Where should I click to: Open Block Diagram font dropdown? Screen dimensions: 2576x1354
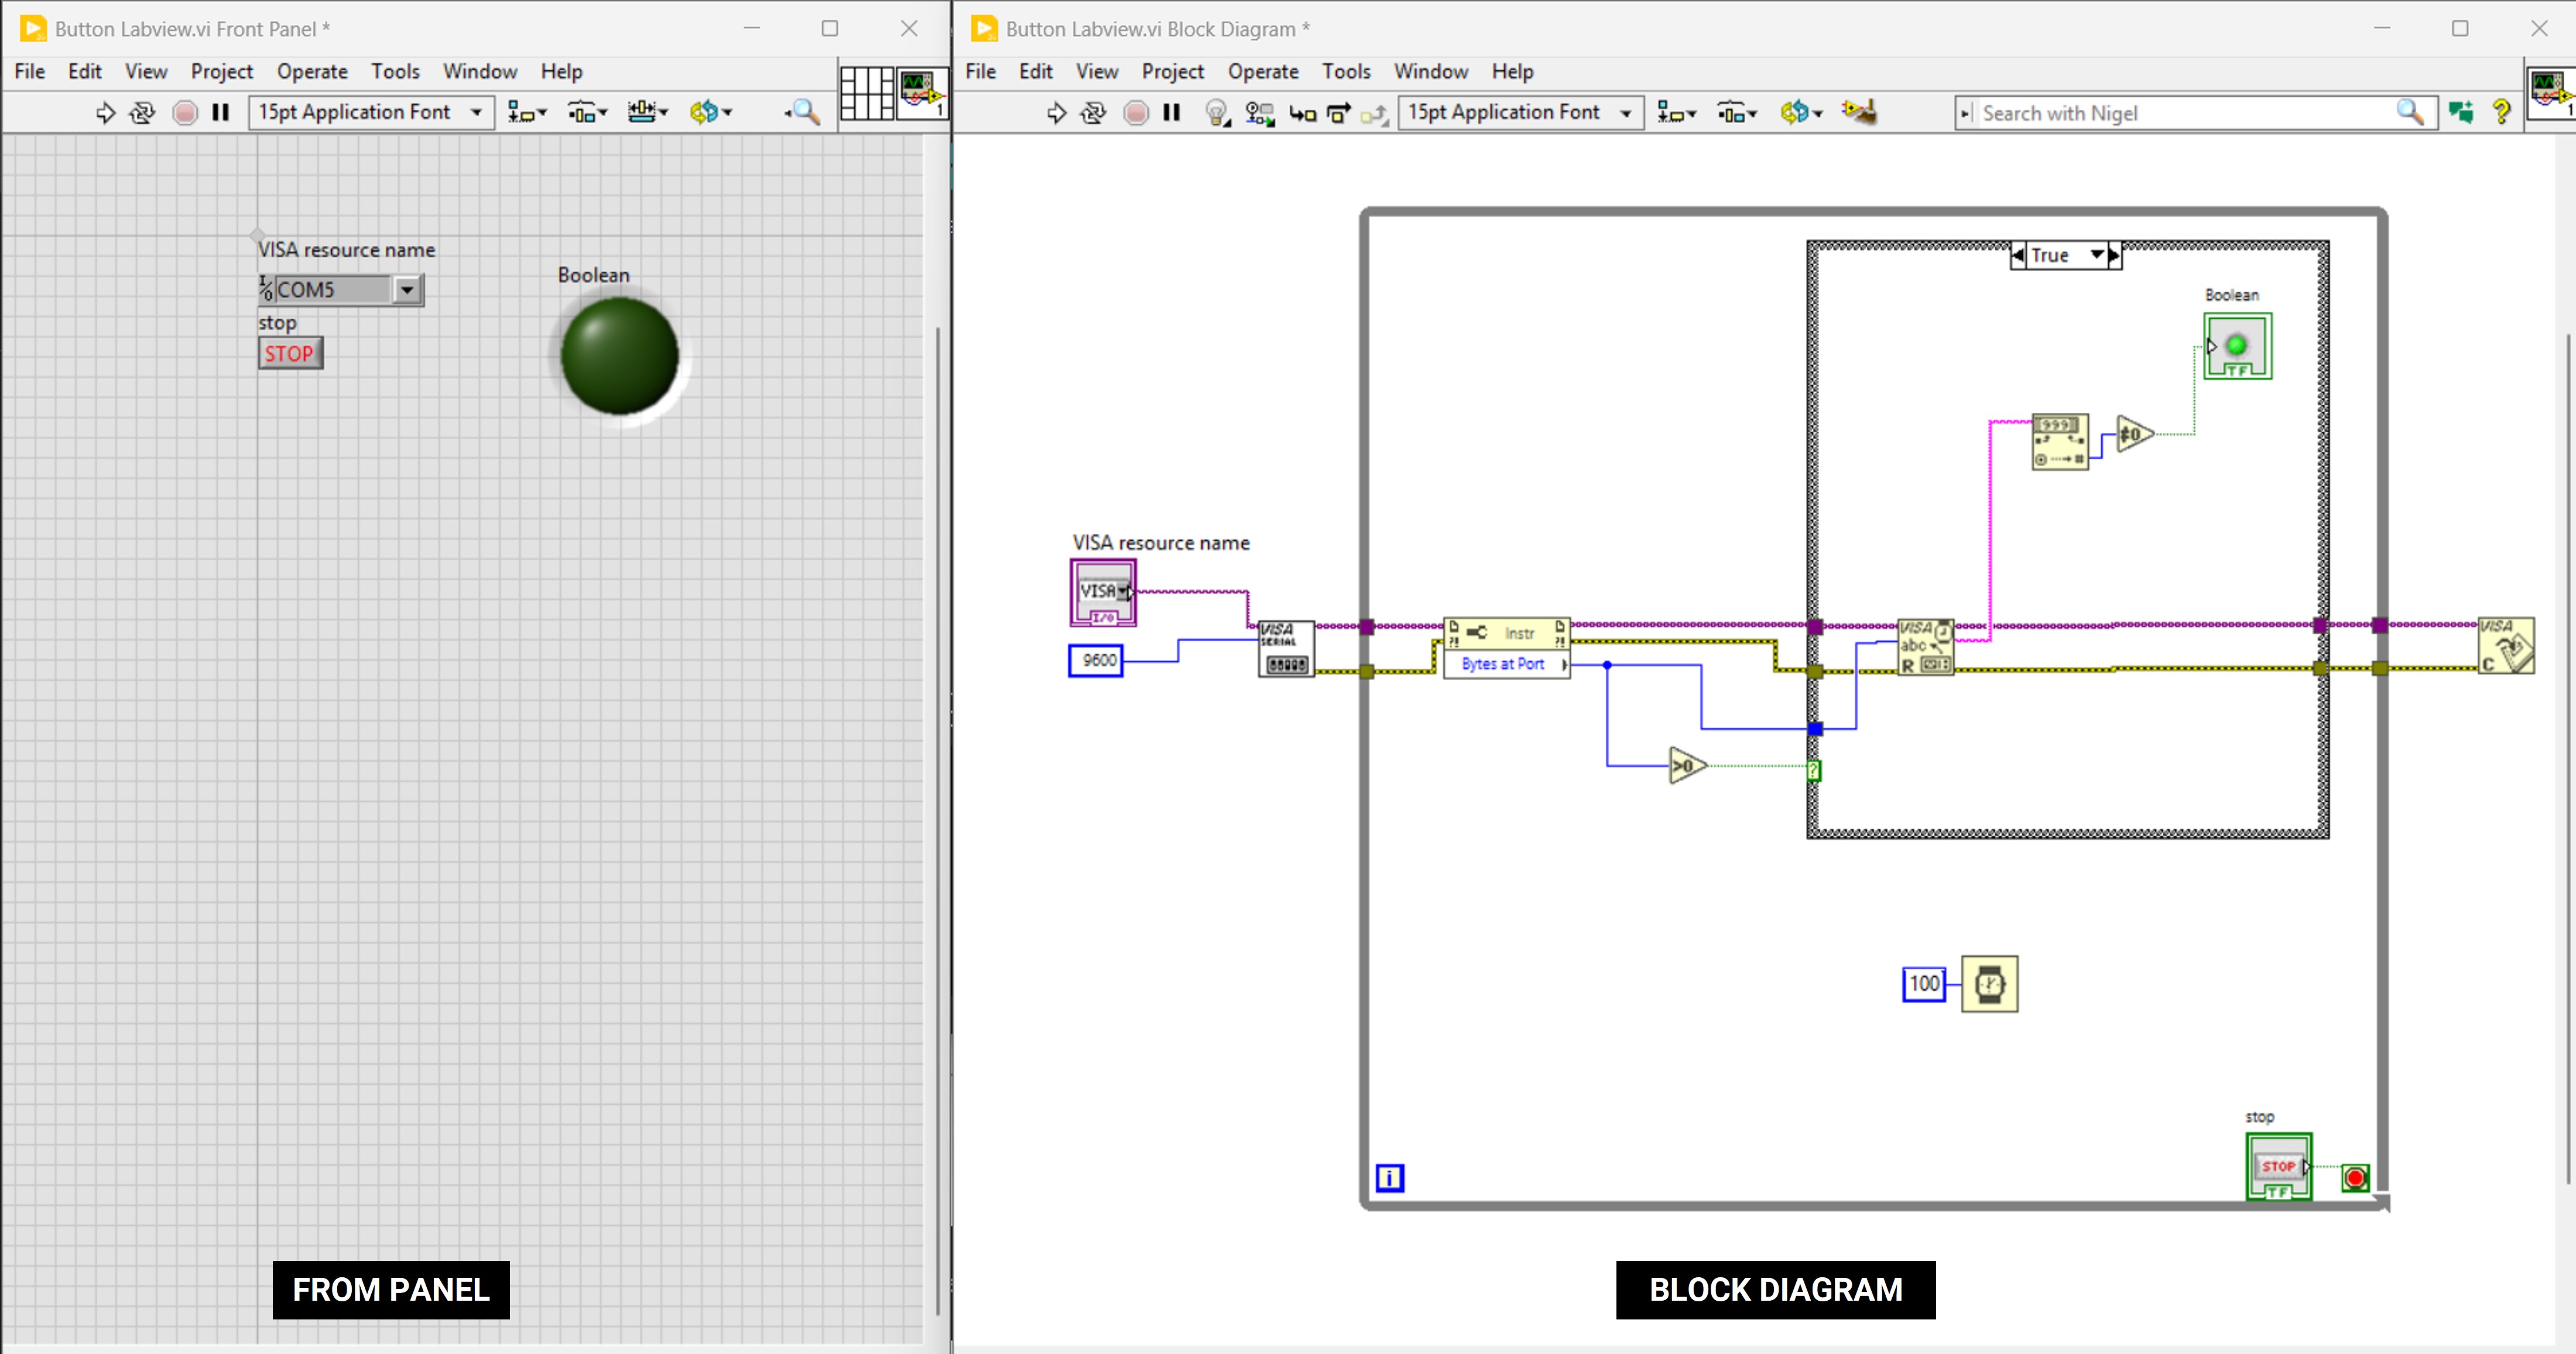[x=1626, y=113]
